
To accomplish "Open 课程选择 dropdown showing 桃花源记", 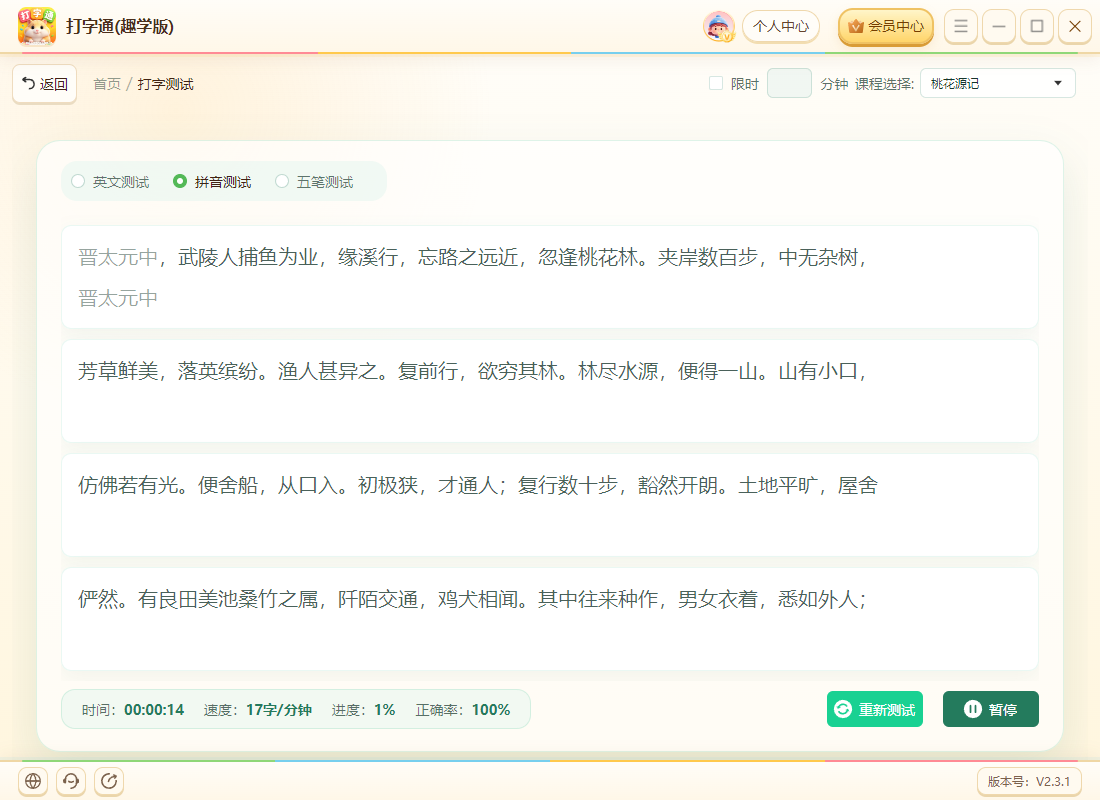I will pyautogui.click(x=998, y=84).
